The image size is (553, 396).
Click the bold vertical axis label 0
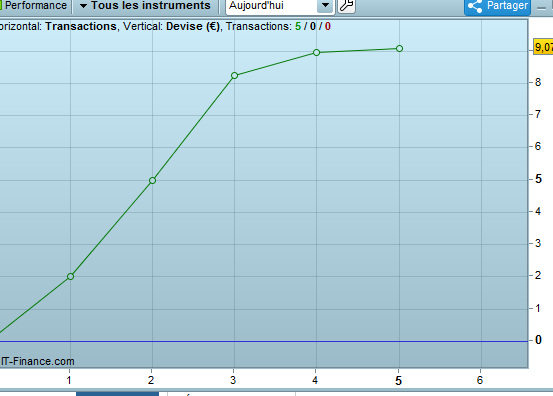pyautogui.click(x=538, y=340)
